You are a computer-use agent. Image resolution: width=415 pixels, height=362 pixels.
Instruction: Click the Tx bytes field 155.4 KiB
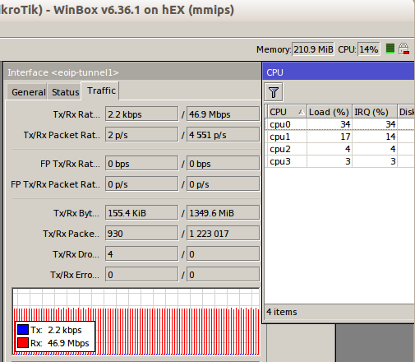pyautogui.click(x=141, y=213)
